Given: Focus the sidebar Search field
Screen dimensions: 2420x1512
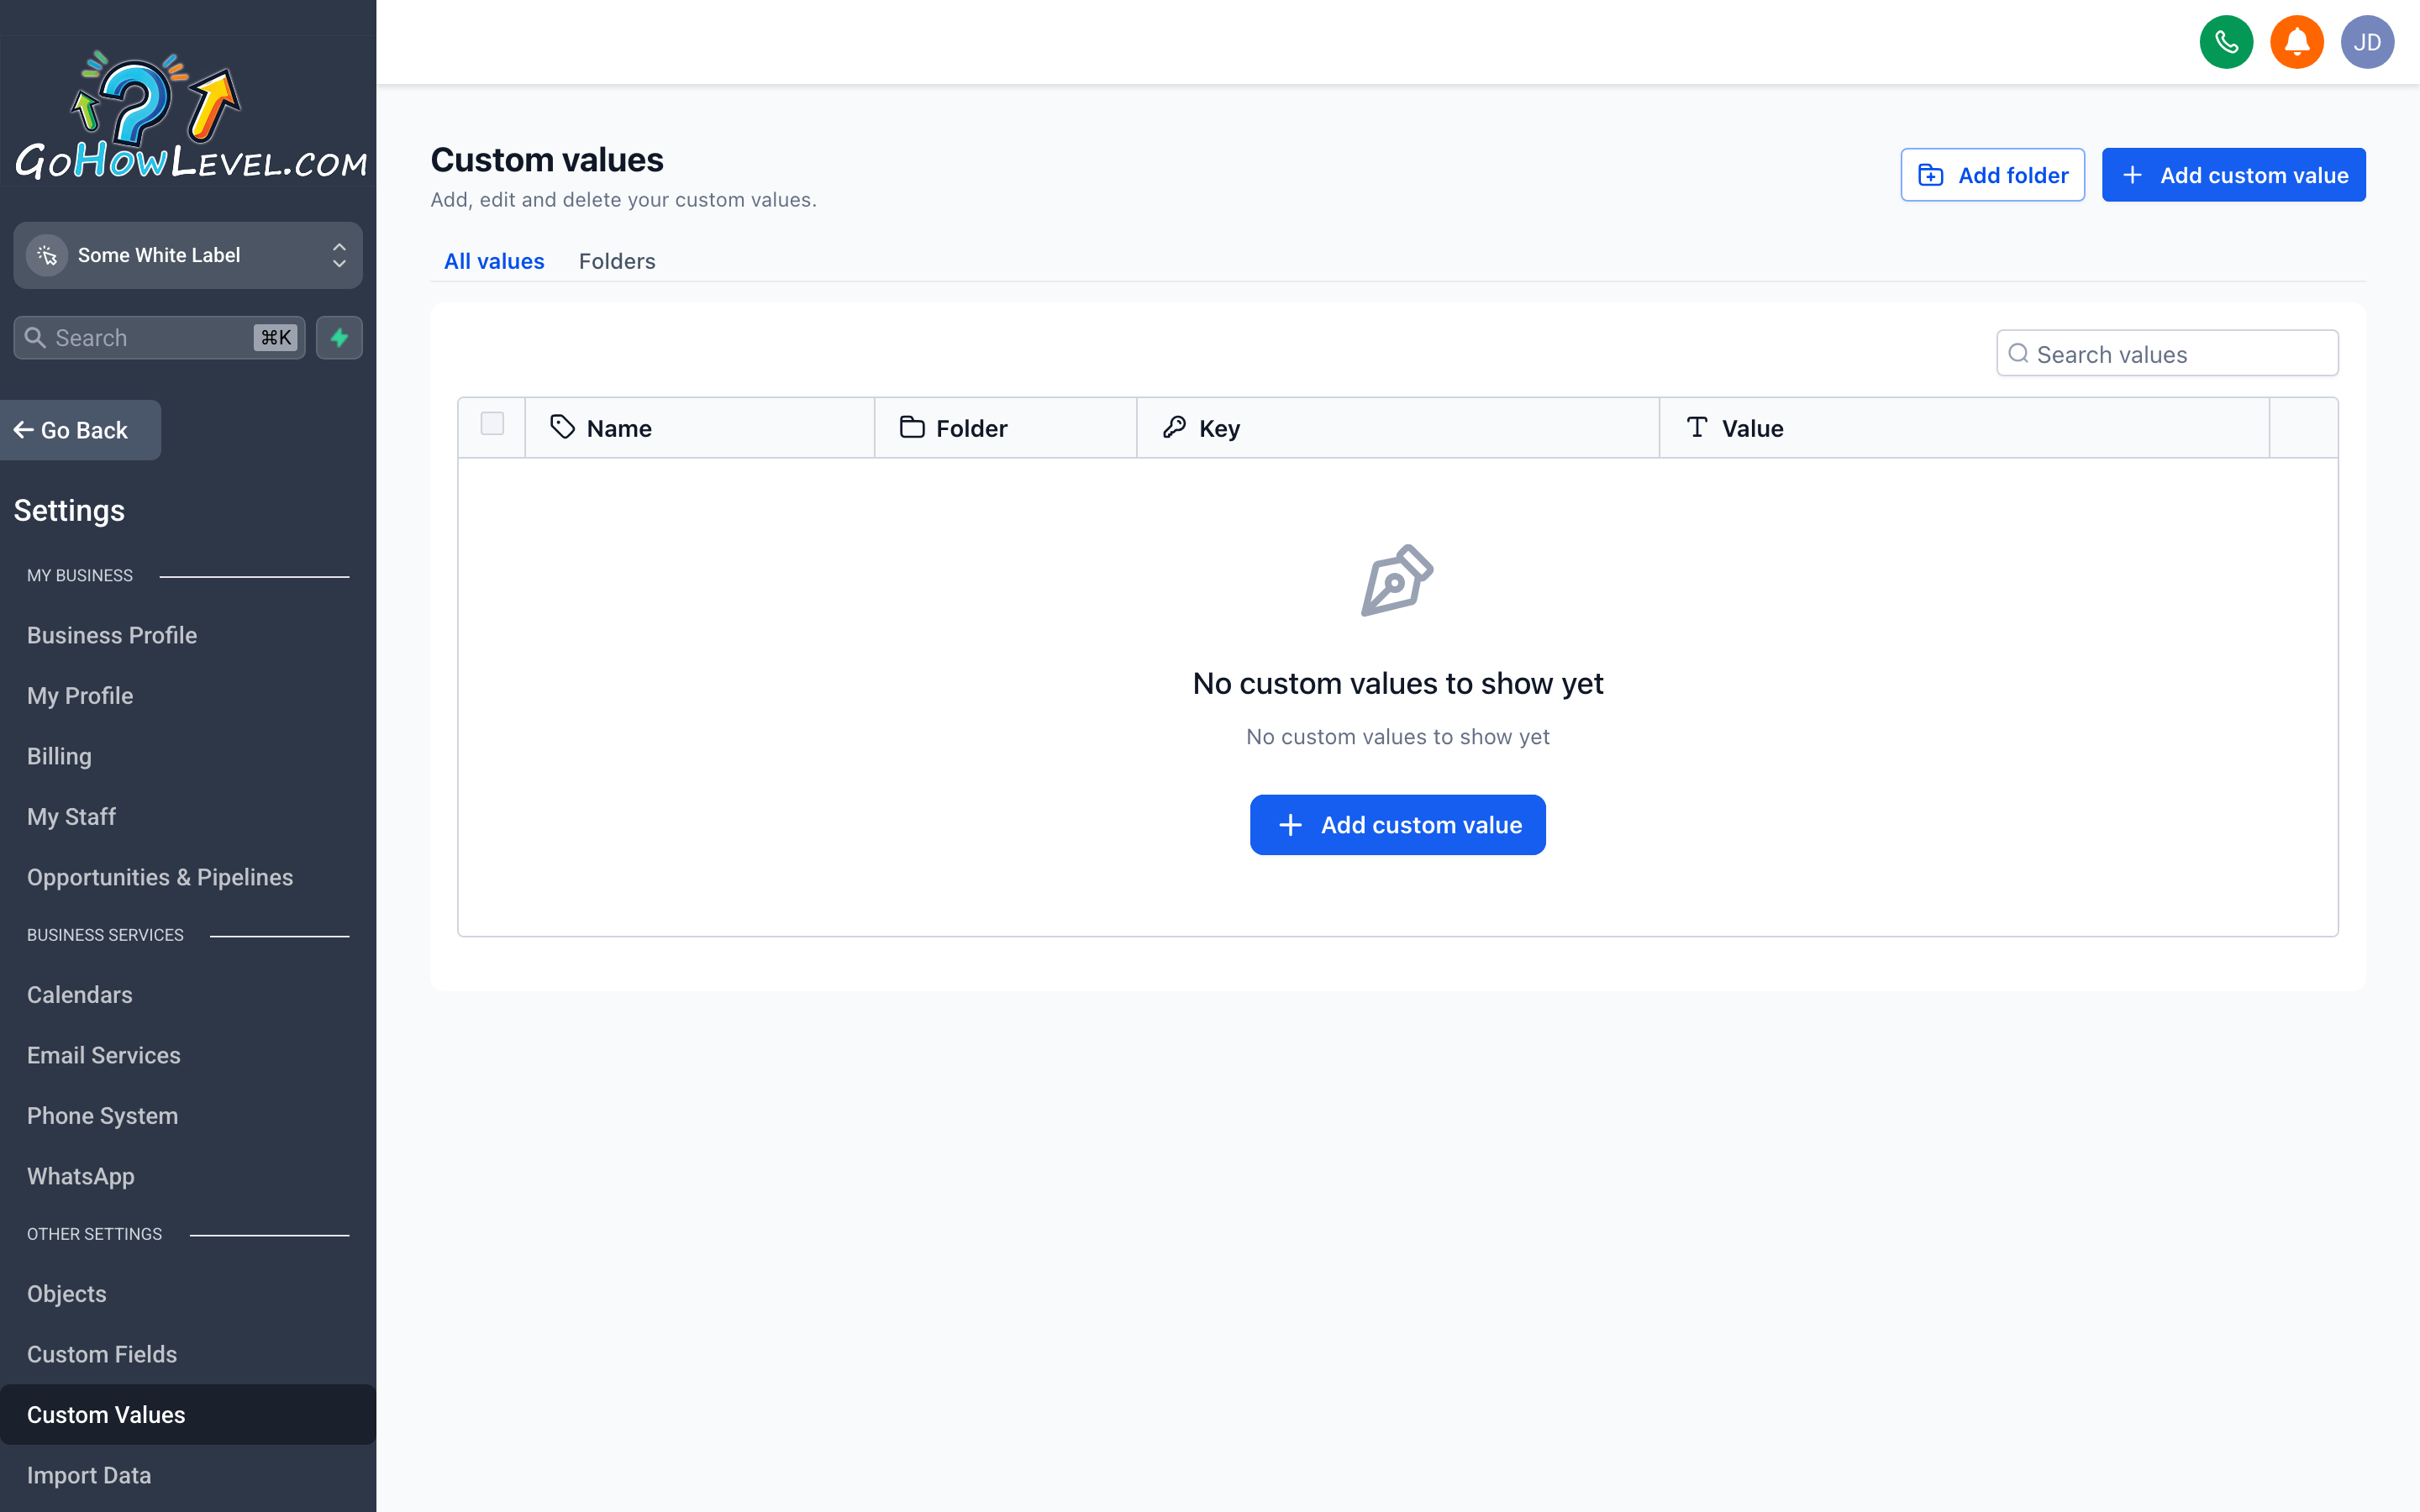Looking at the screenshot, I should coord(159,338).
